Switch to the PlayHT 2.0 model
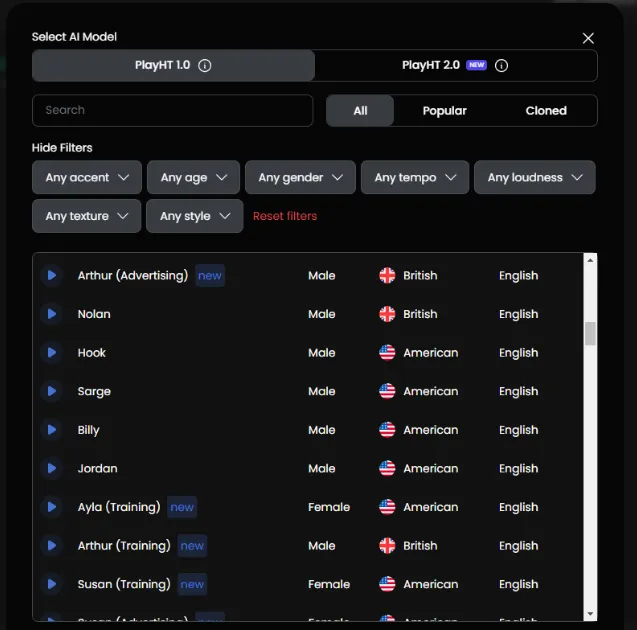This screenshot has width=637, height=630. point(456,65)
